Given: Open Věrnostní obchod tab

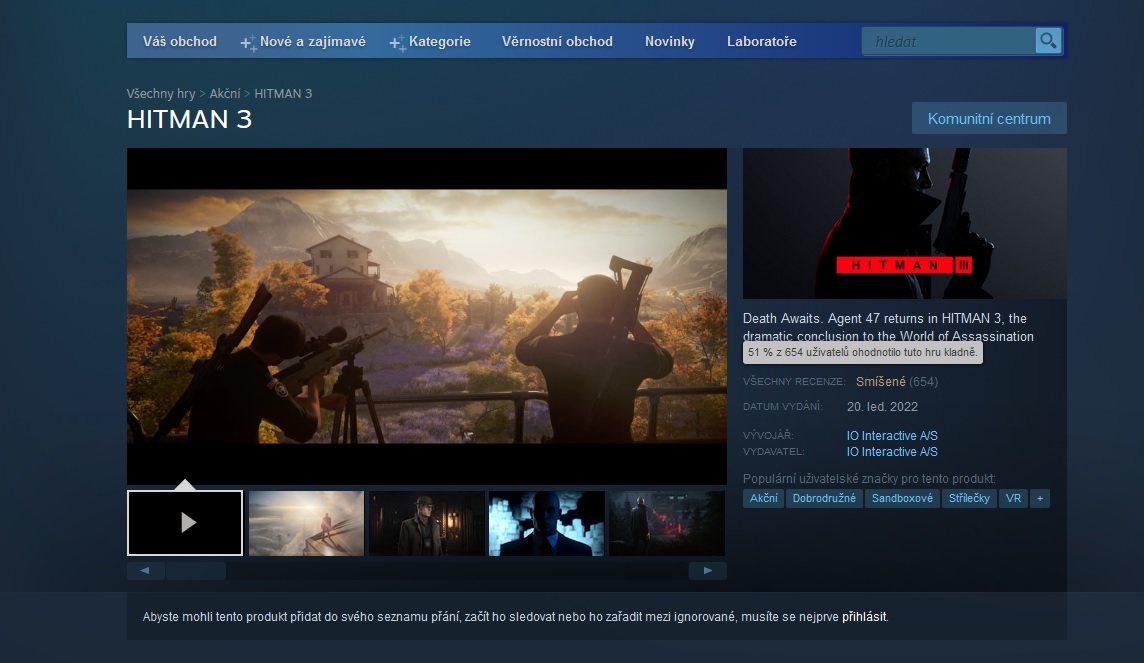Looking at the screenshot, I should (557, 42).
